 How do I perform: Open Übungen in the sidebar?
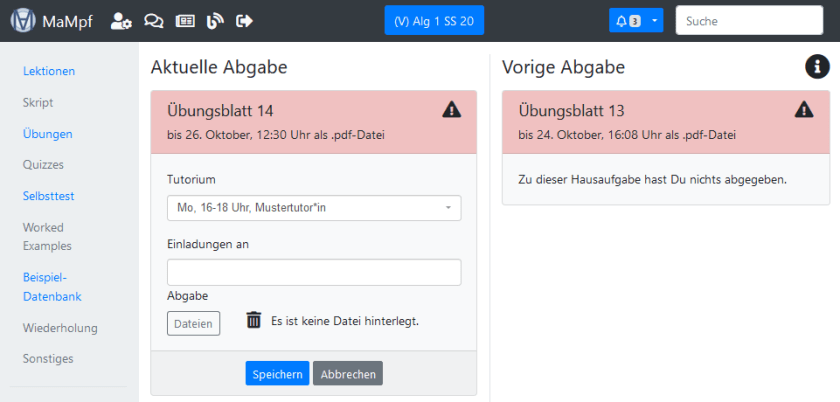pos(48,133)
